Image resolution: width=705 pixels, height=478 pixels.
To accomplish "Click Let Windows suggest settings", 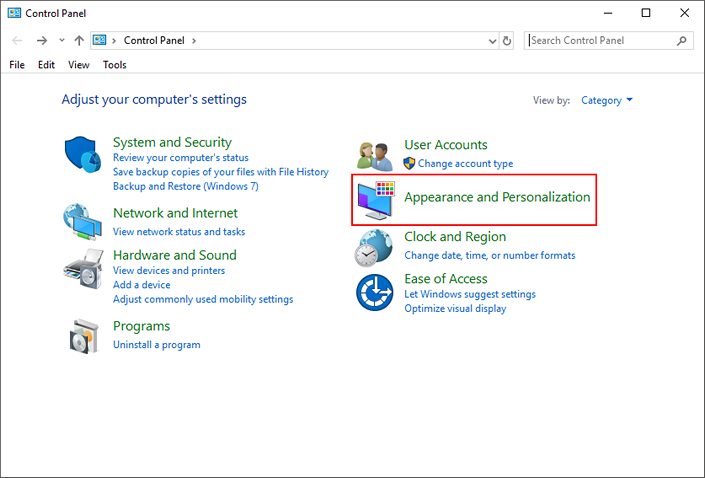I will [x=470, y=294].
